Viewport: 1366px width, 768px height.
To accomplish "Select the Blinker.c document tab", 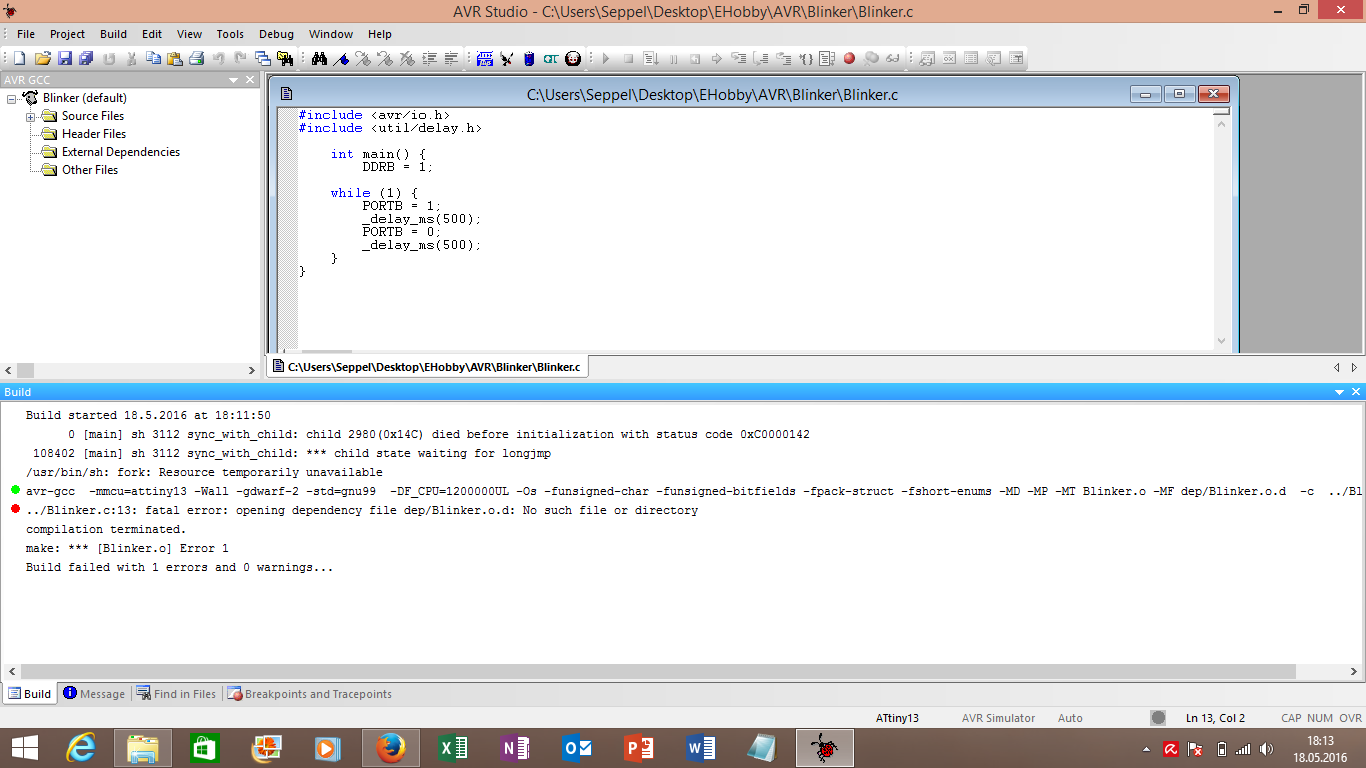I will coord(427,367).
